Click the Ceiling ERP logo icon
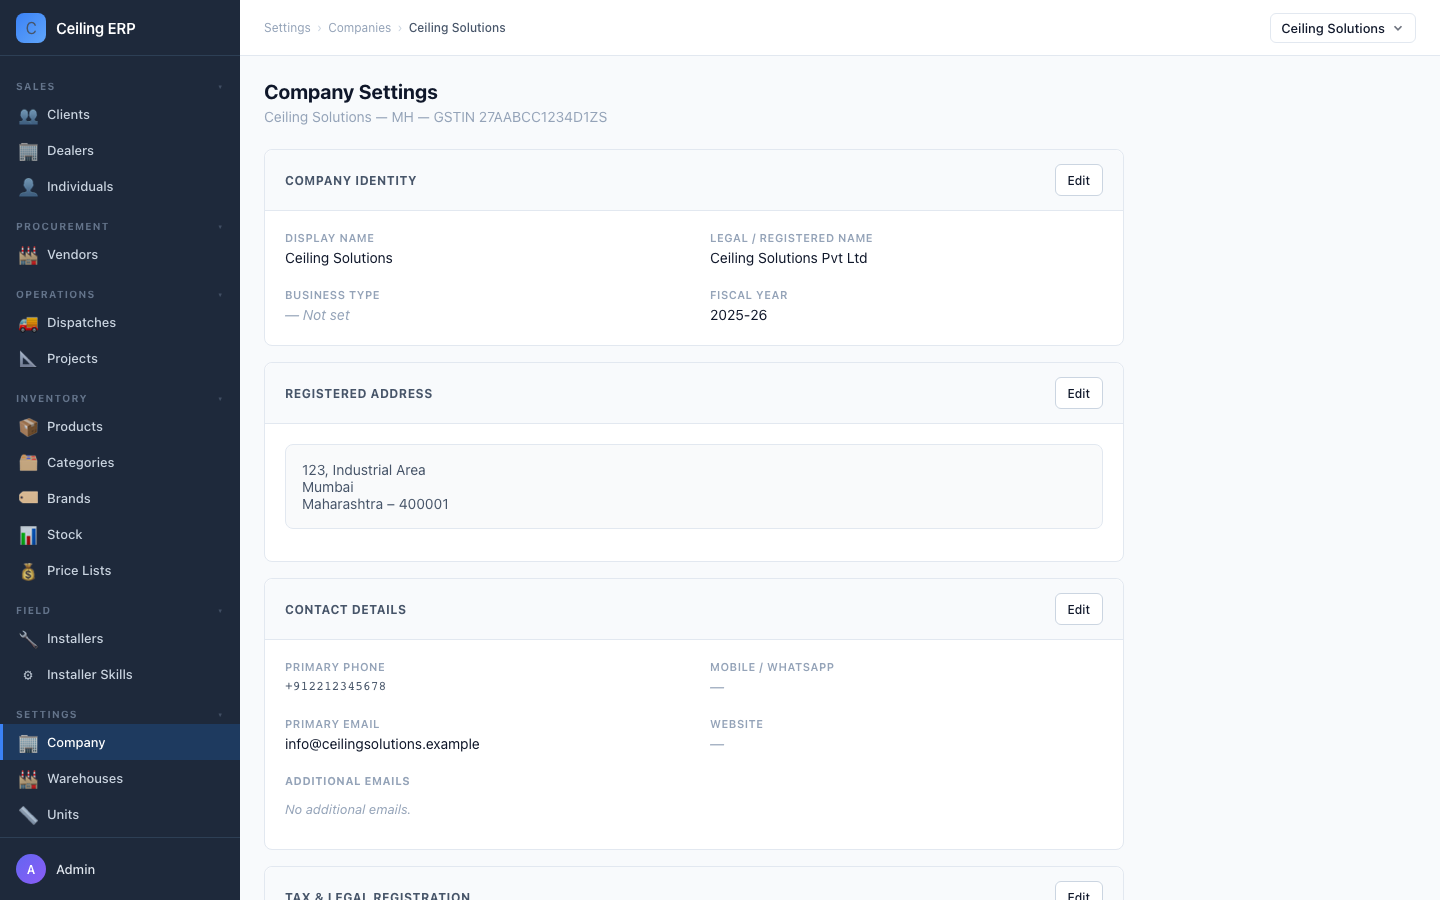This screenshot has width=1440, height=900. [31, 28]
